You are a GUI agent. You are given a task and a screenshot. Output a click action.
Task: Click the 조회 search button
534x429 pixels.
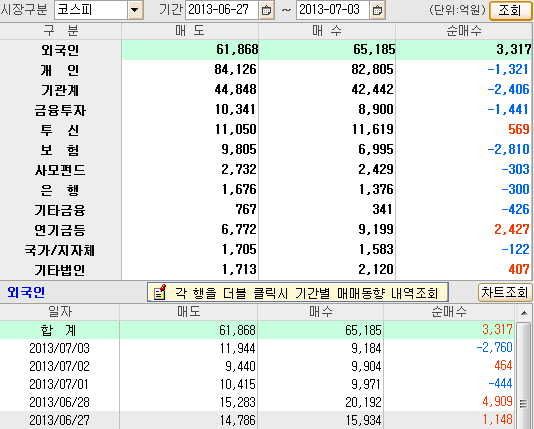[510, 11]
